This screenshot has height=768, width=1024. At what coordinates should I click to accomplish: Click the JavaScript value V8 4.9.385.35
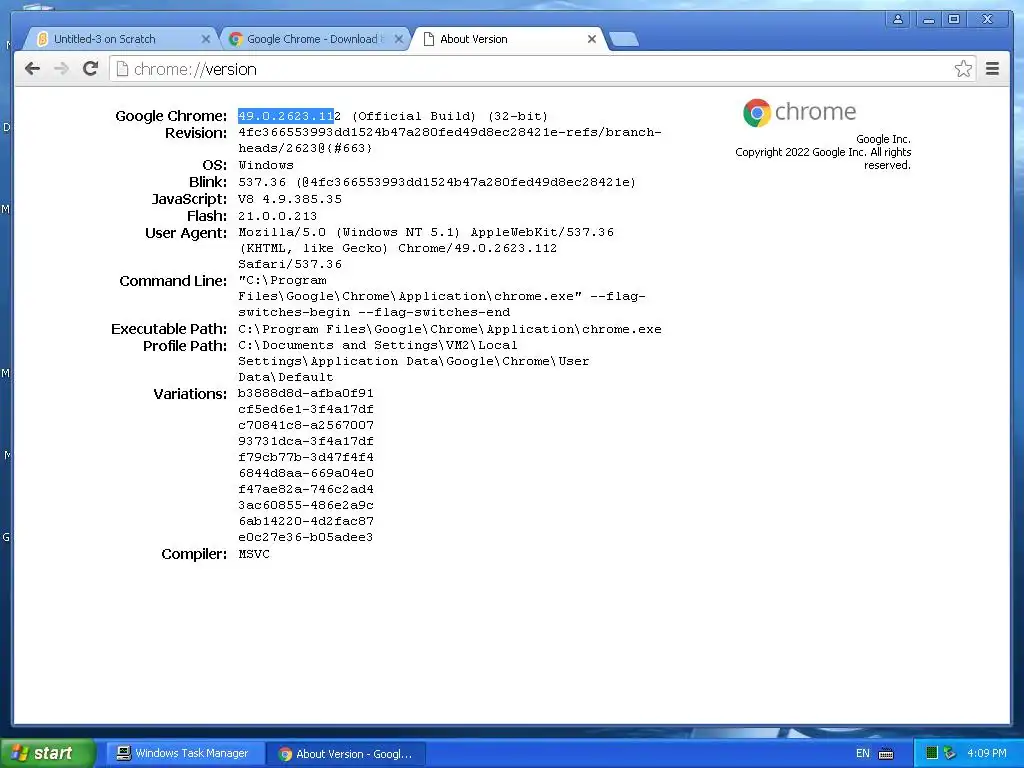290,199
